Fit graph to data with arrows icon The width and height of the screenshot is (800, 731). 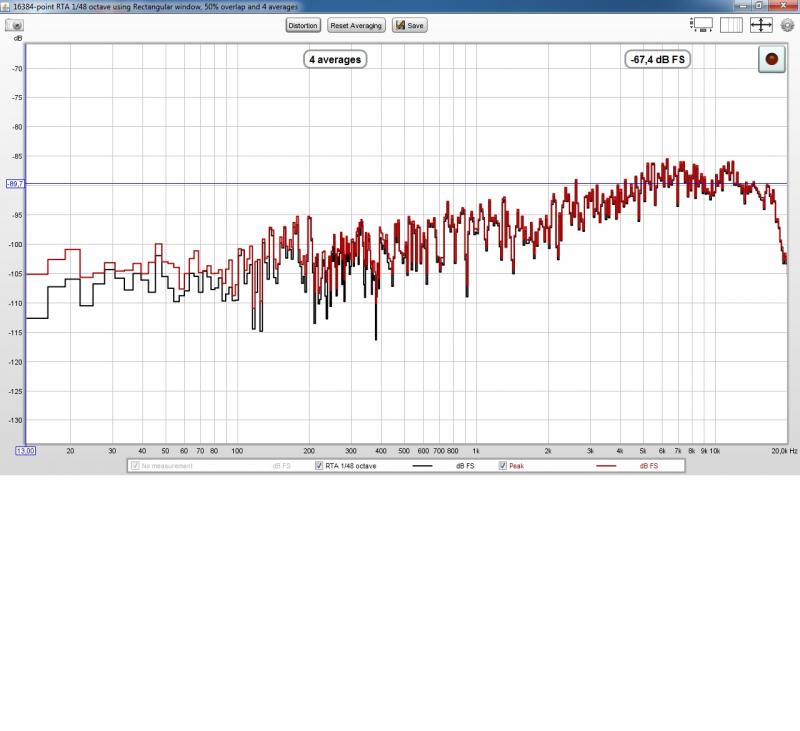click(761, 25)
